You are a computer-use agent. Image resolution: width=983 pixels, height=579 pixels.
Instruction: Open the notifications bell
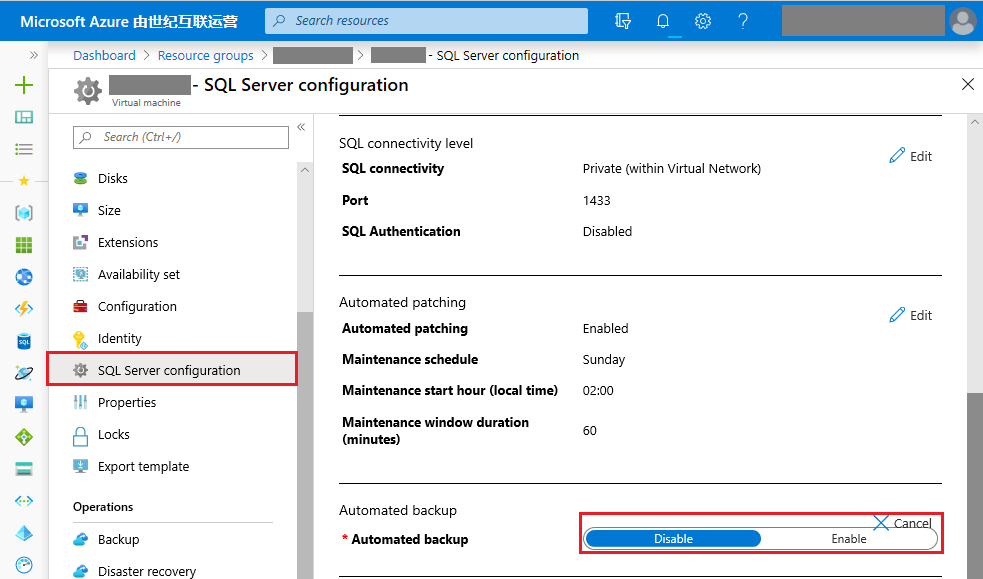663,20
